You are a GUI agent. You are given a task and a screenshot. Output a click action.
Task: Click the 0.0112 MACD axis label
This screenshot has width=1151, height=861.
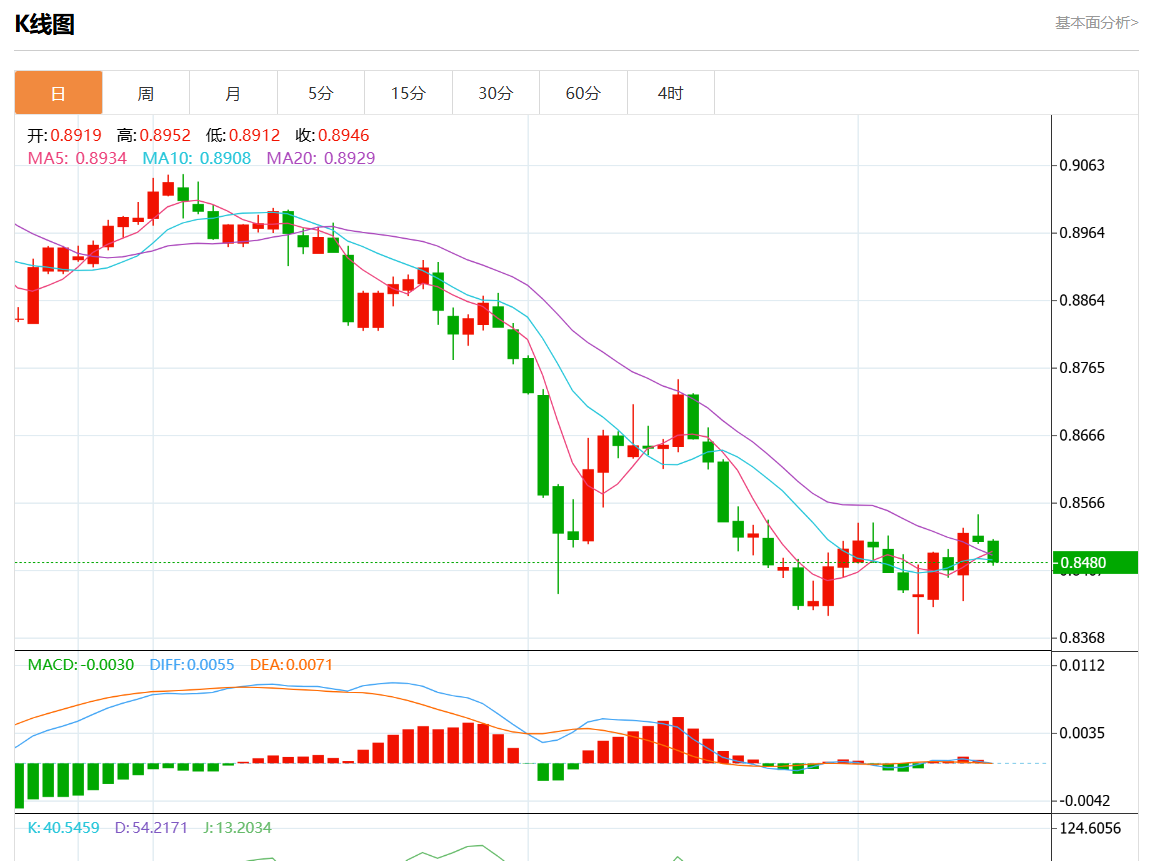click(1082, 666)
